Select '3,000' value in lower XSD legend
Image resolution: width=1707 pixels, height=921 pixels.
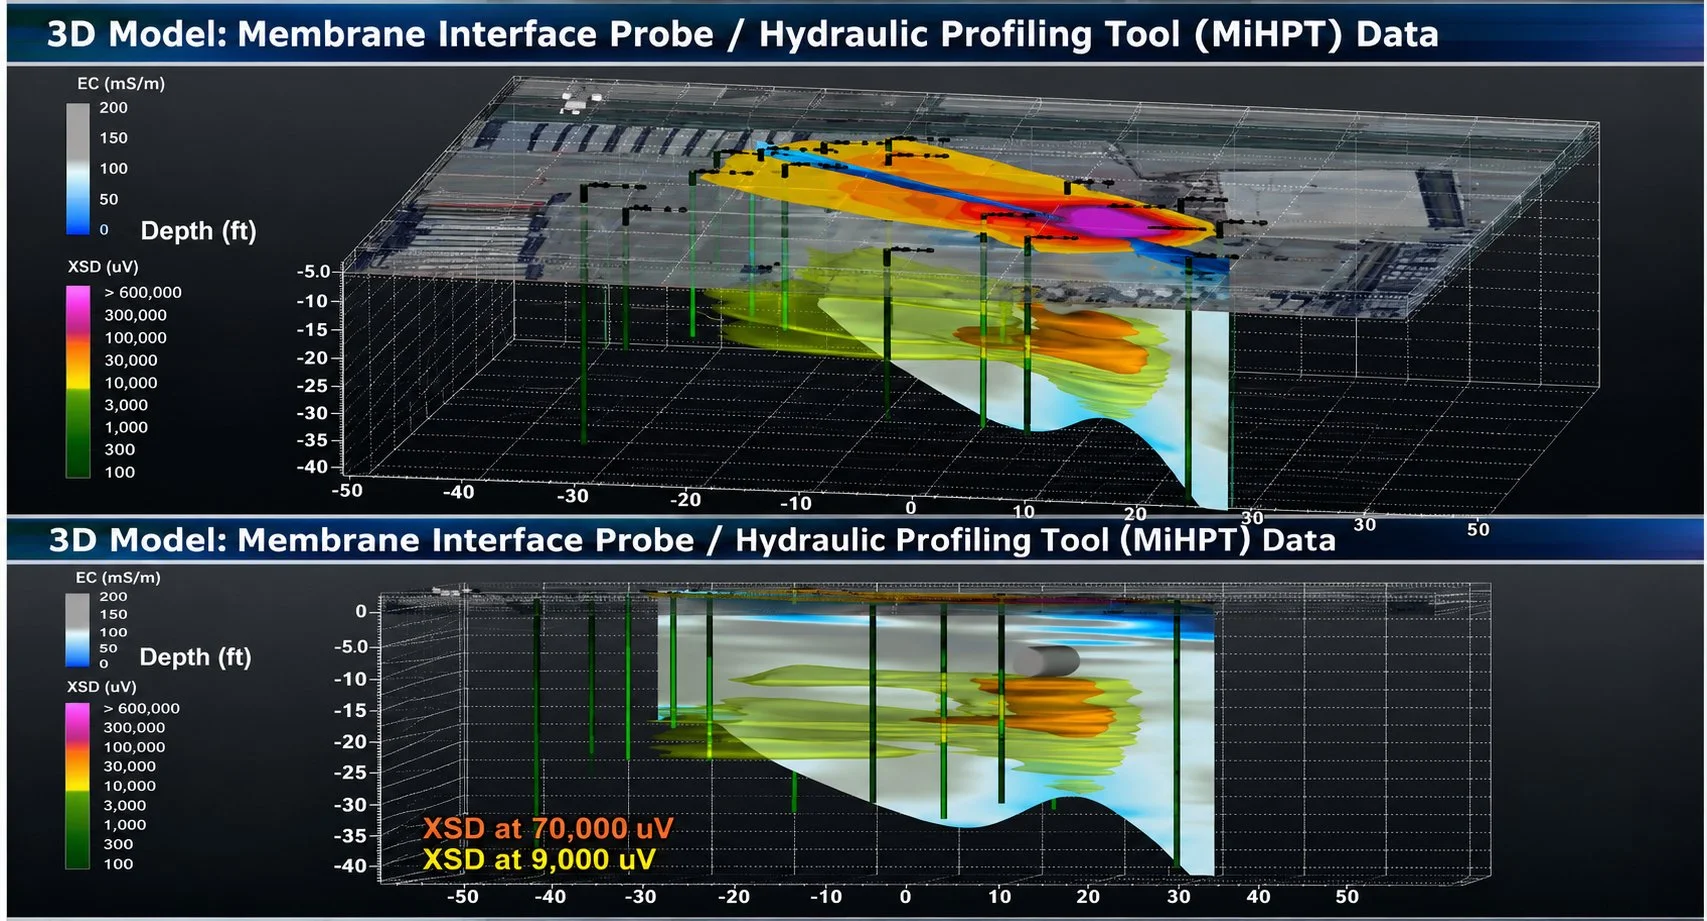pos(125,806)
